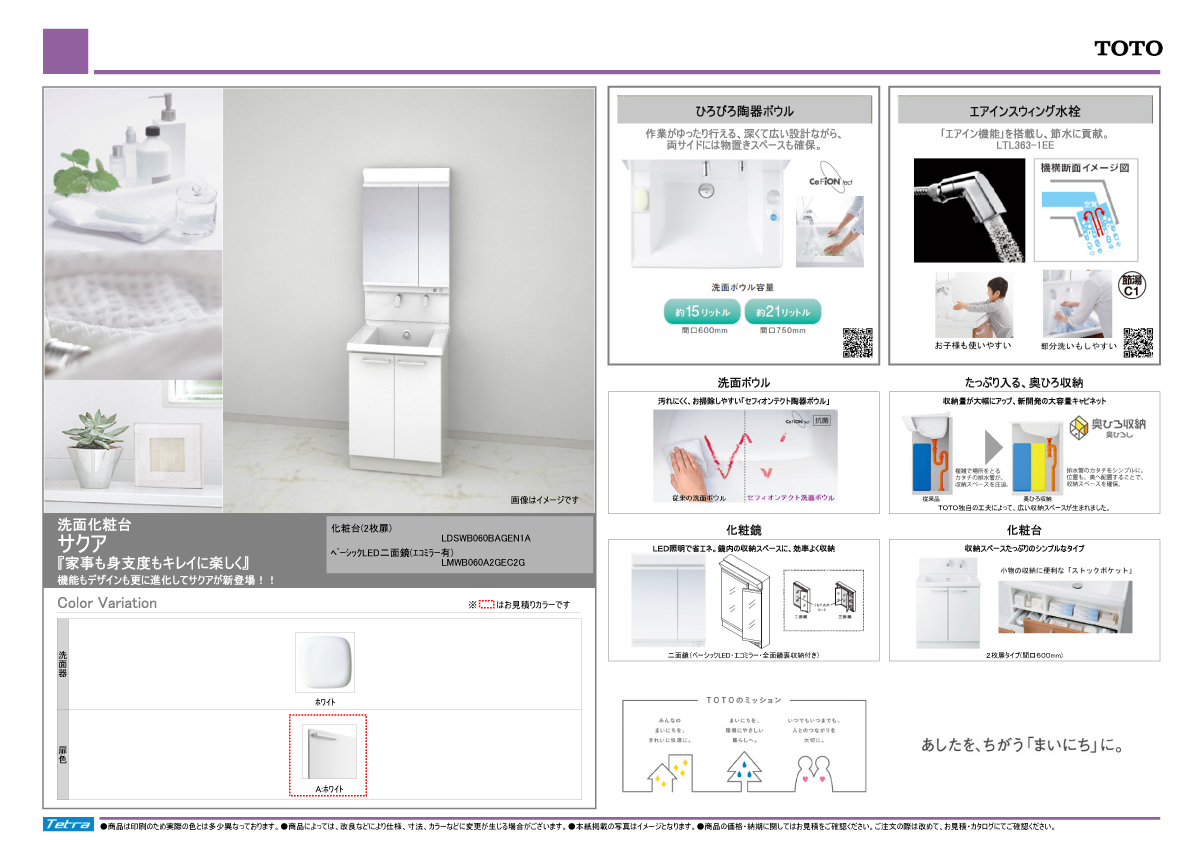
Task: Click the faucet spray head photo
Action: point(969,210)
